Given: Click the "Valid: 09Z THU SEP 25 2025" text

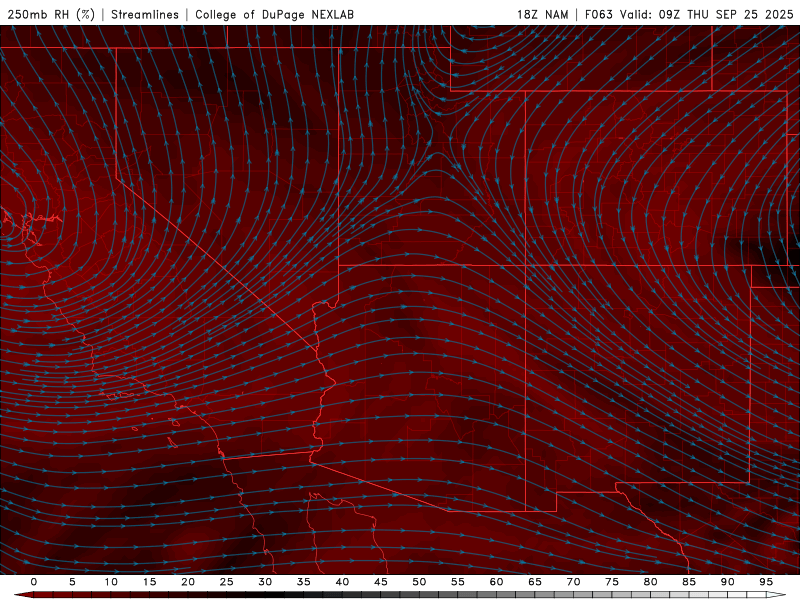Looking at the screenshot, I should pos(707,15).
